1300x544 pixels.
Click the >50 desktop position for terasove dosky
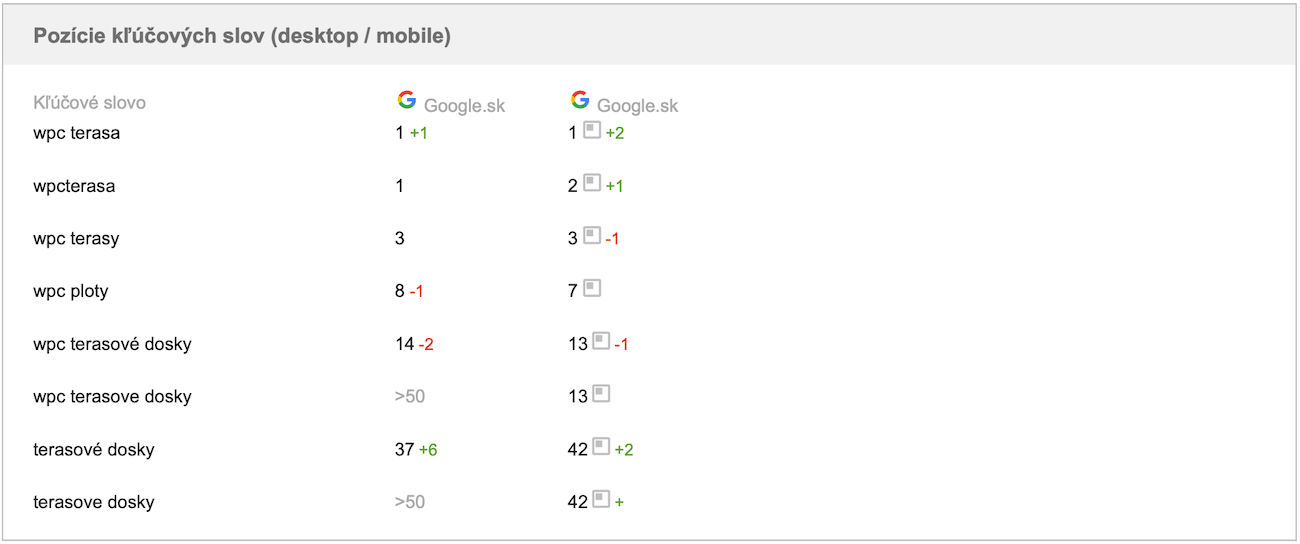click(x=410, y=502)
